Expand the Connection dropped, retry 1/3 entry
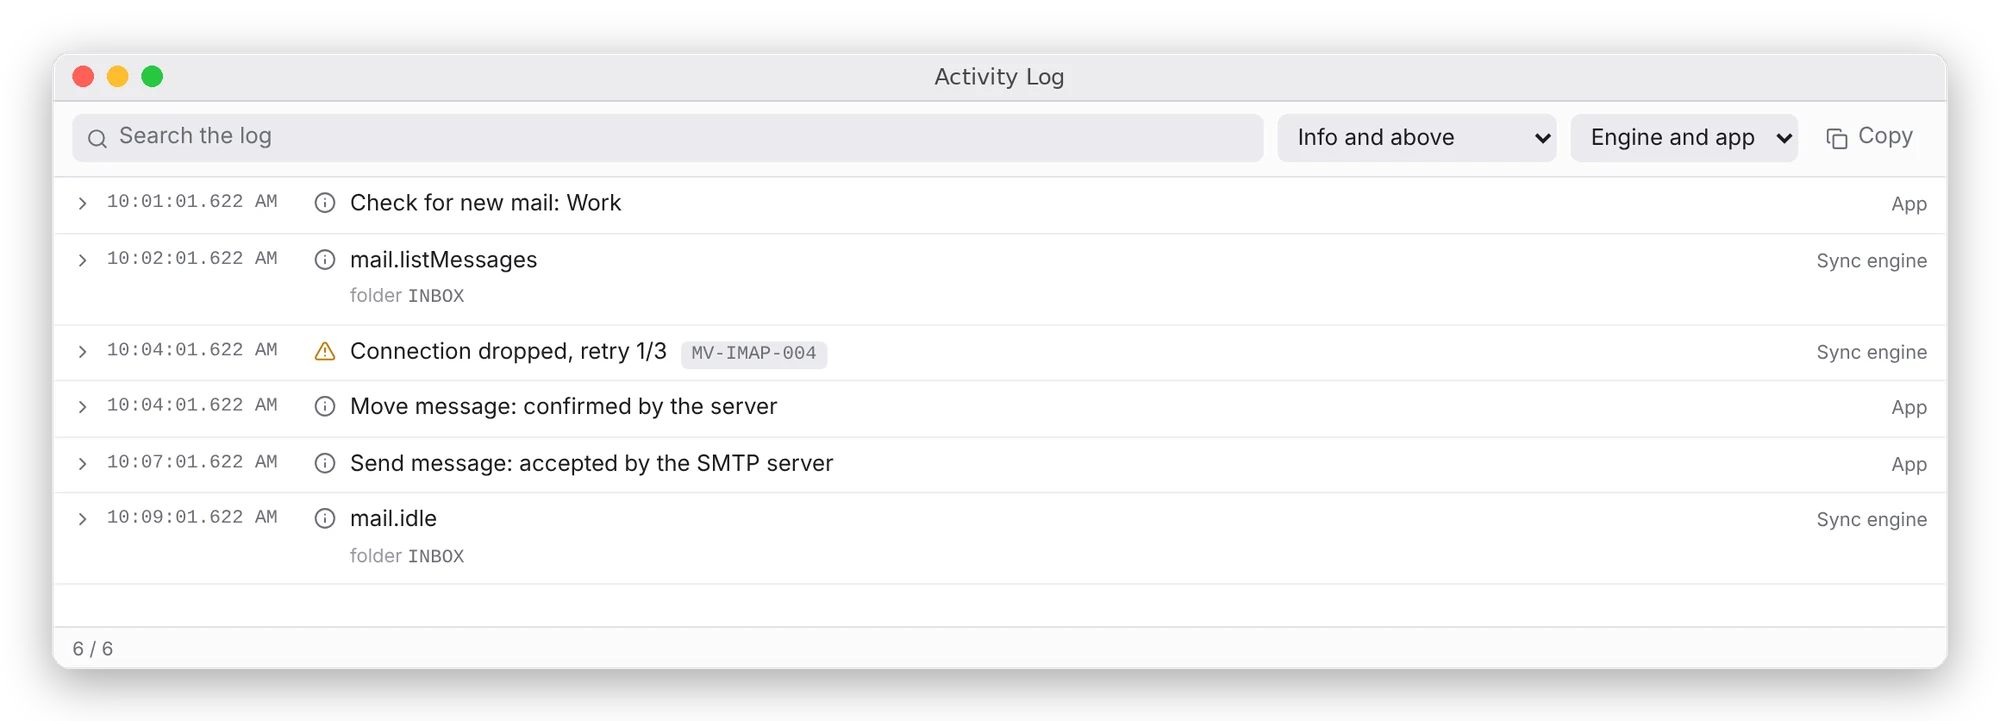This screenshot has height=721, width=2000. click(82, 351)
